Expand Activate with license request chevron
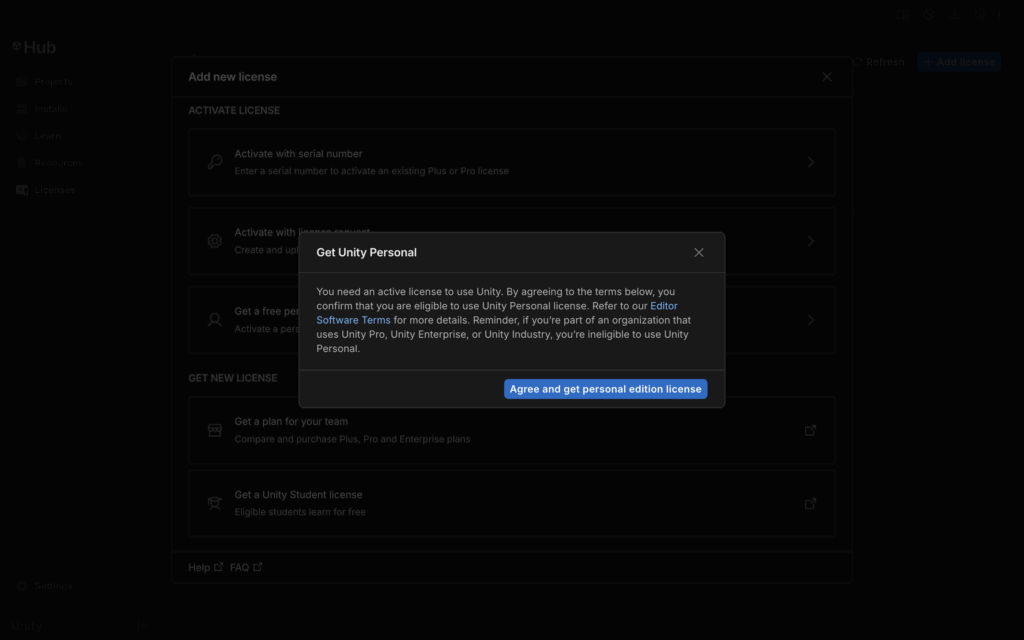Screen dimensions: 1024x640 pos(811,241)
